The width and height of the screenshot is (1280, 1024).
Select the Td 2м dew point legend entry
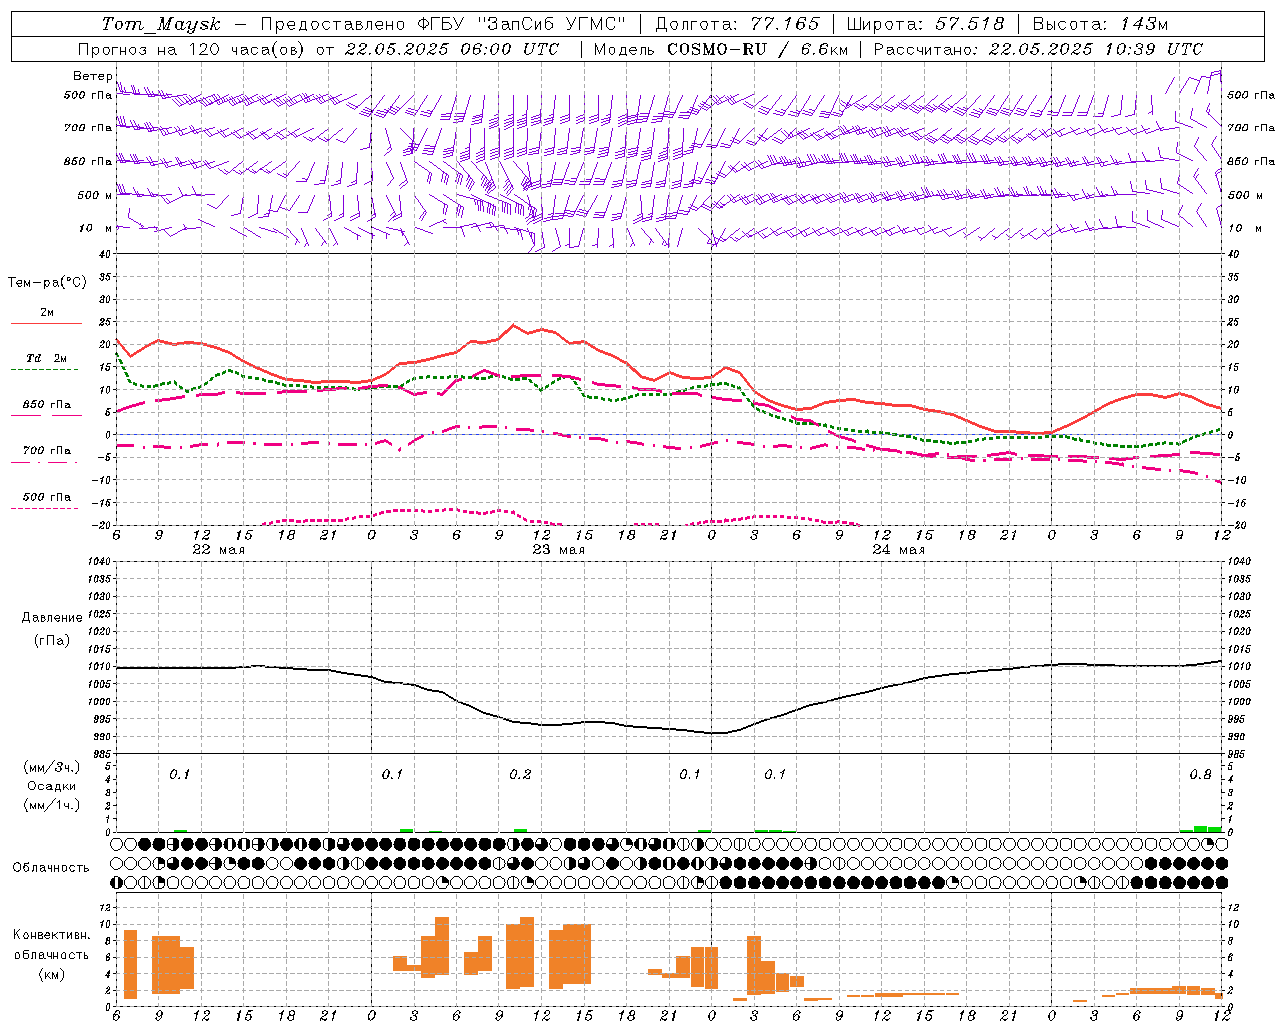coord(47,358)
